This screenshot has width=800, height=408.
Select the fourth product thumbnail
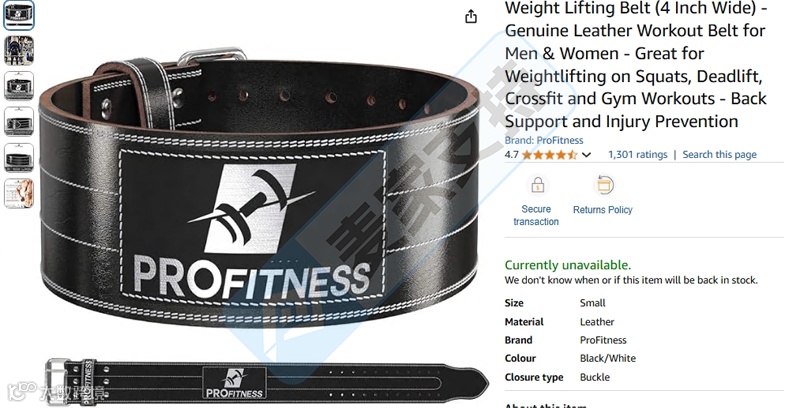pos(19,121)
